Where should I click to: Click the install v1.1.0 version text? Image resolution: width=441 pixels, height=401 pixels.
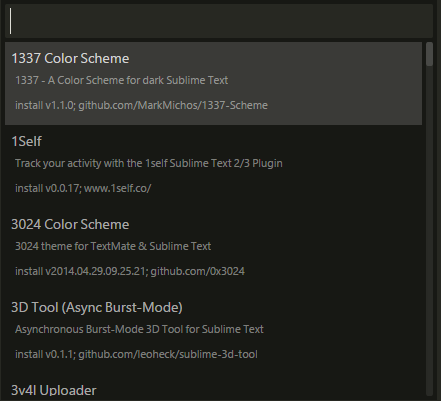45,105
